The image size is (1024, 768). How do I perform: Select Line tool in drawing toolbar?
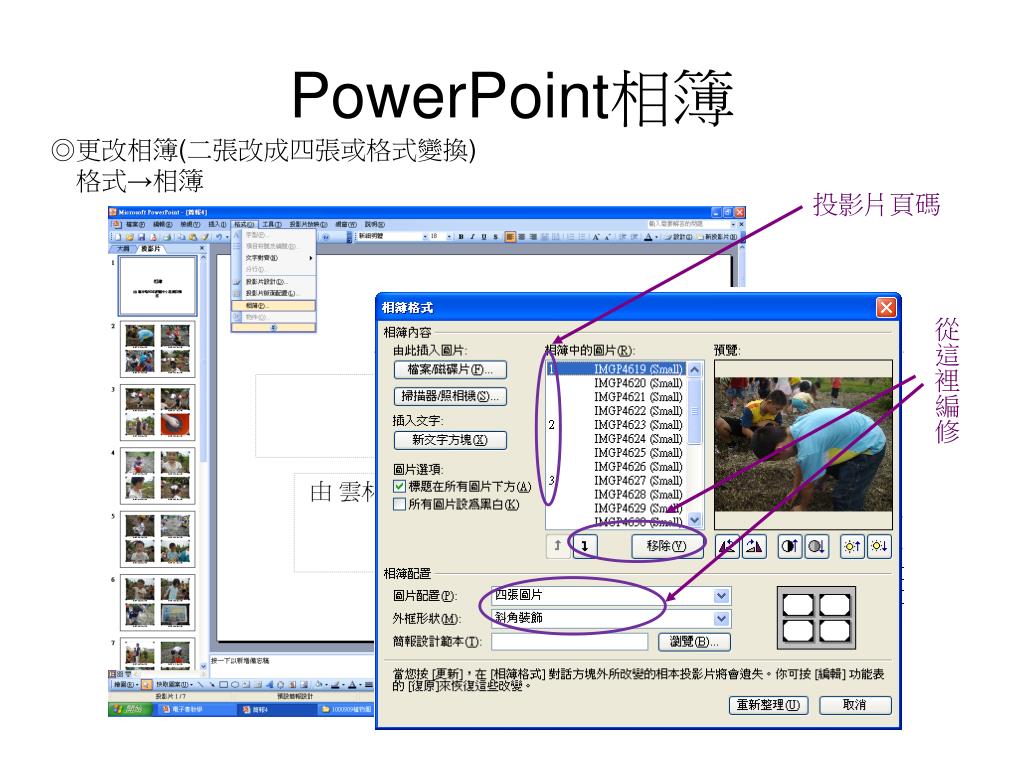click(200, 684)
